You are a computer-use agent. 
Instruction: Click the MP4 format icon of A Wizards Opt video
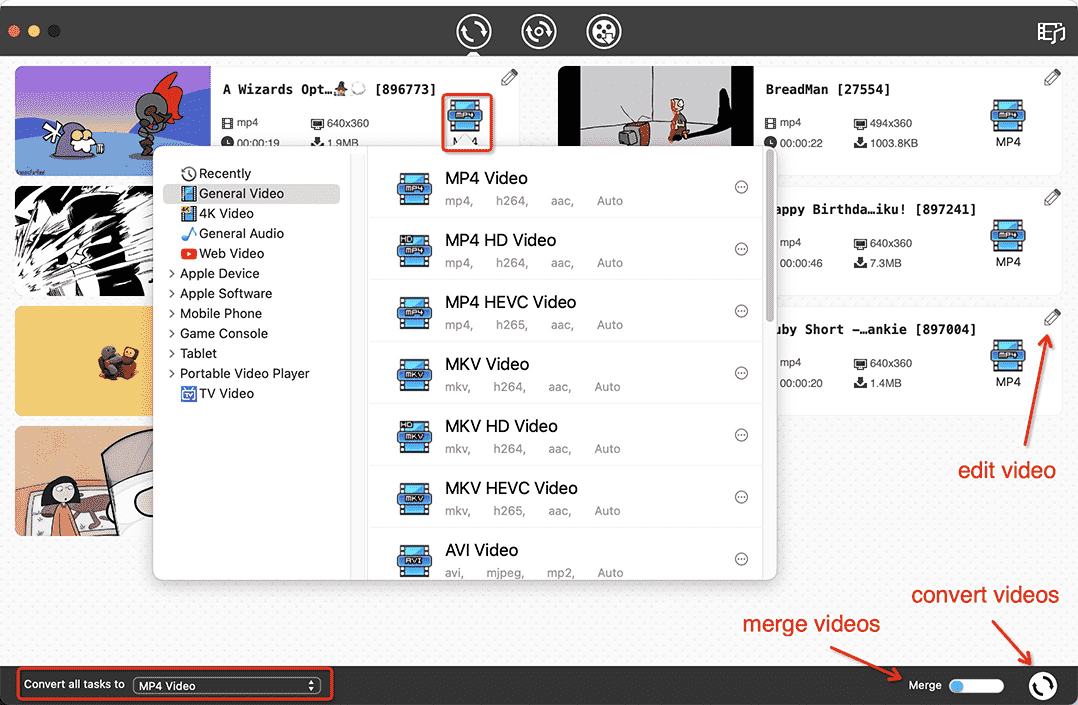click(465, 116)
